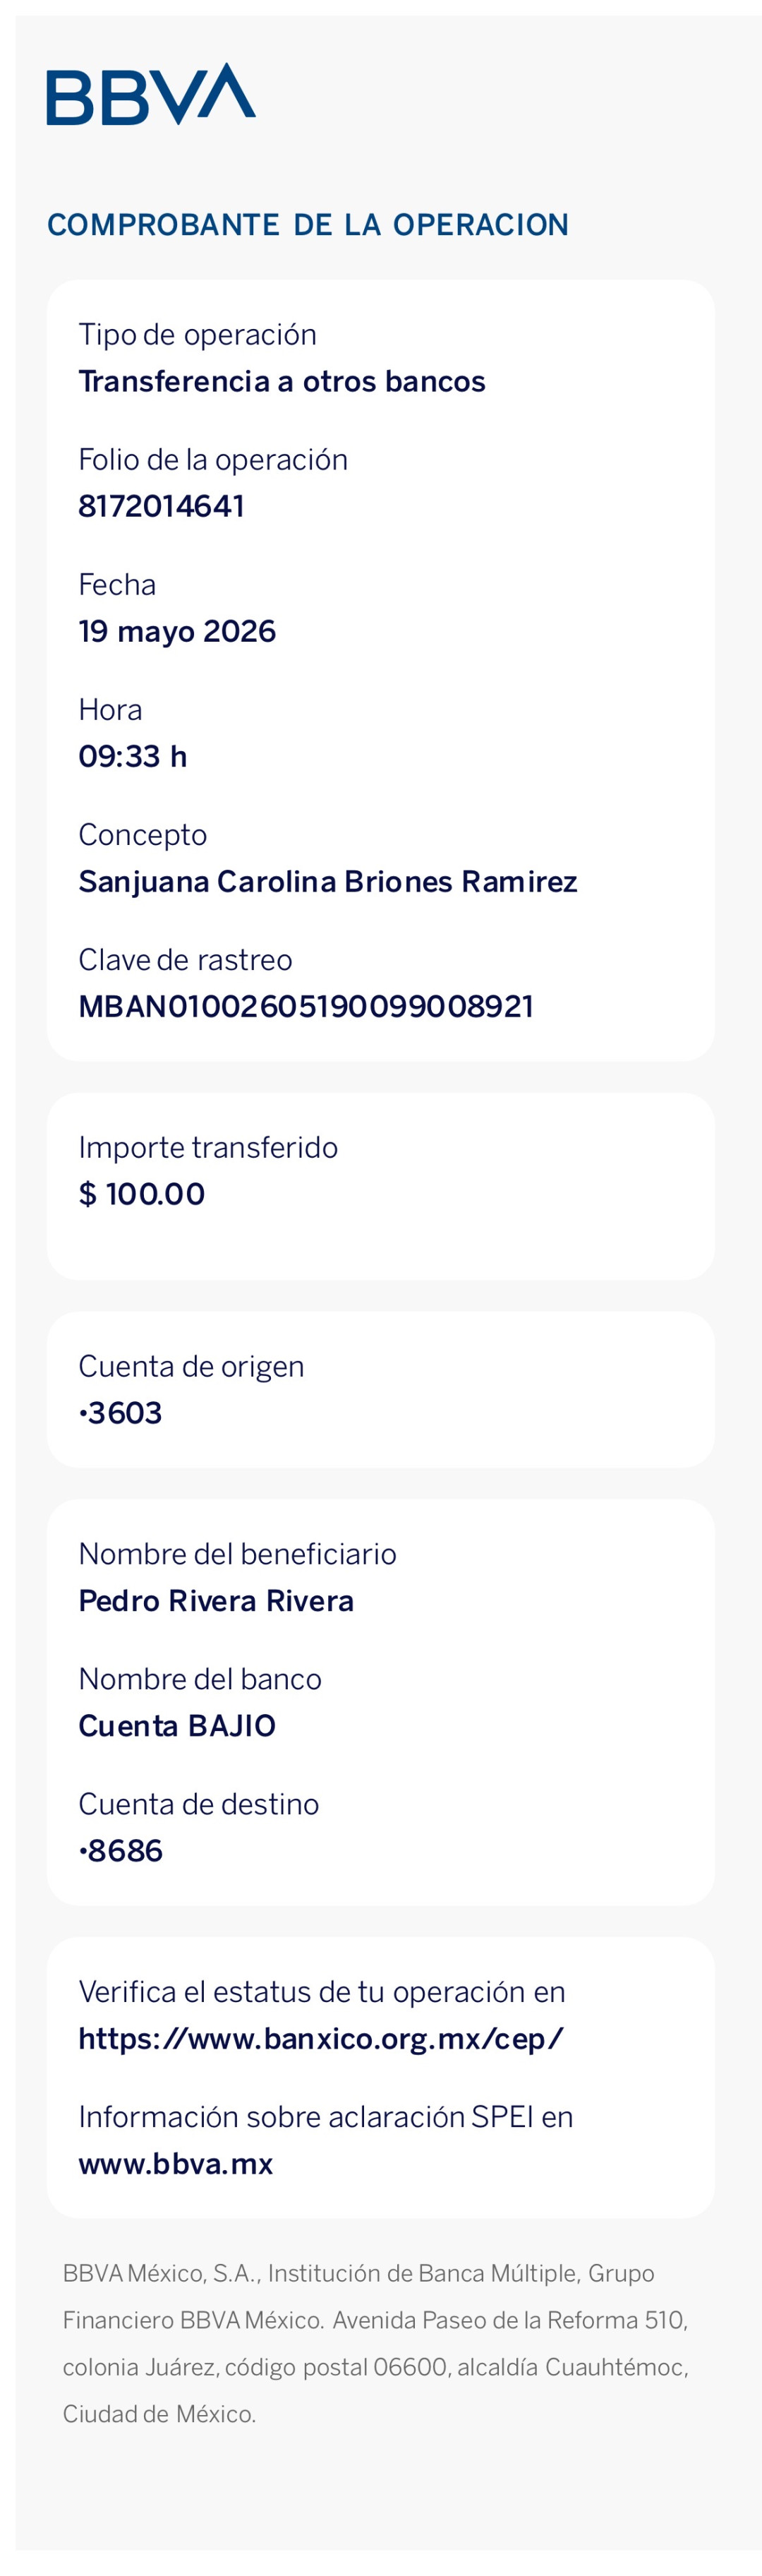Select the origin account ending 3603

click(x=120, y=1413)
